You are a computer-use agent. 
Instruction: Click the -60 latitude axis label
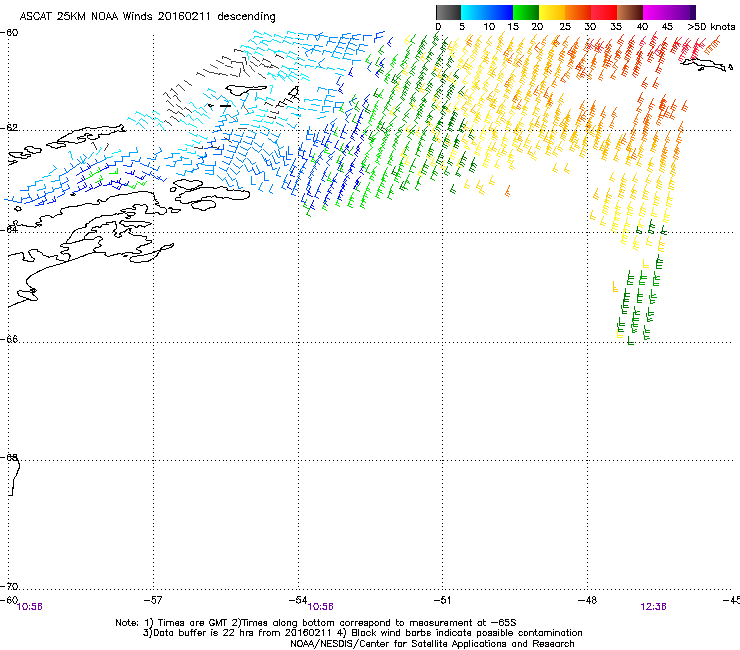[x=10, y=33]
